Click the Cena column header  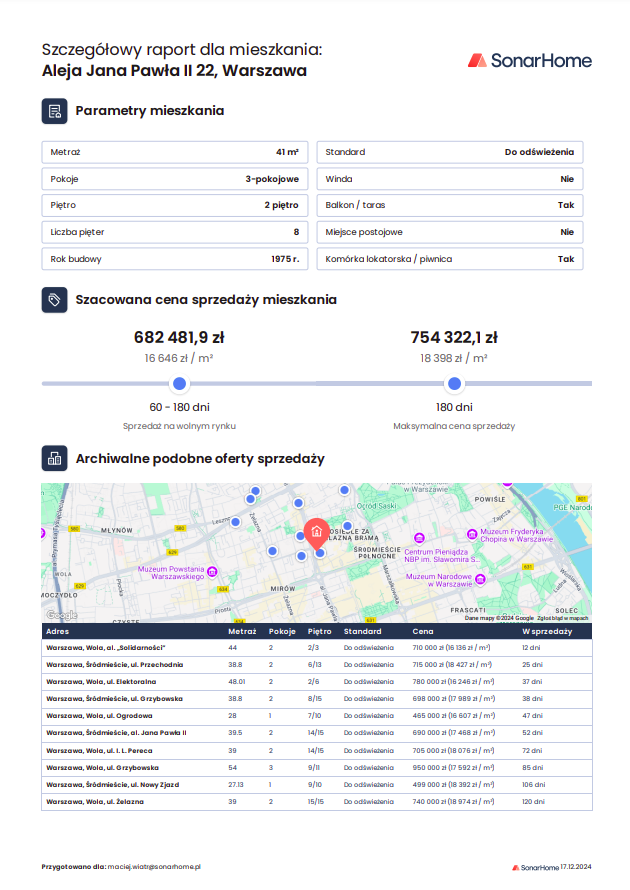[x=423, y=632]
